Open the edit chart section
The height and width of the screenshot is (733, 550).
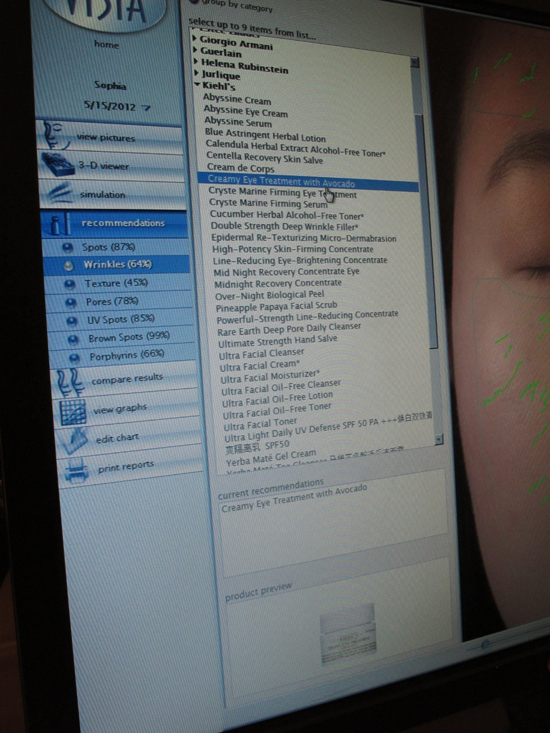click(x=129, y=438)
